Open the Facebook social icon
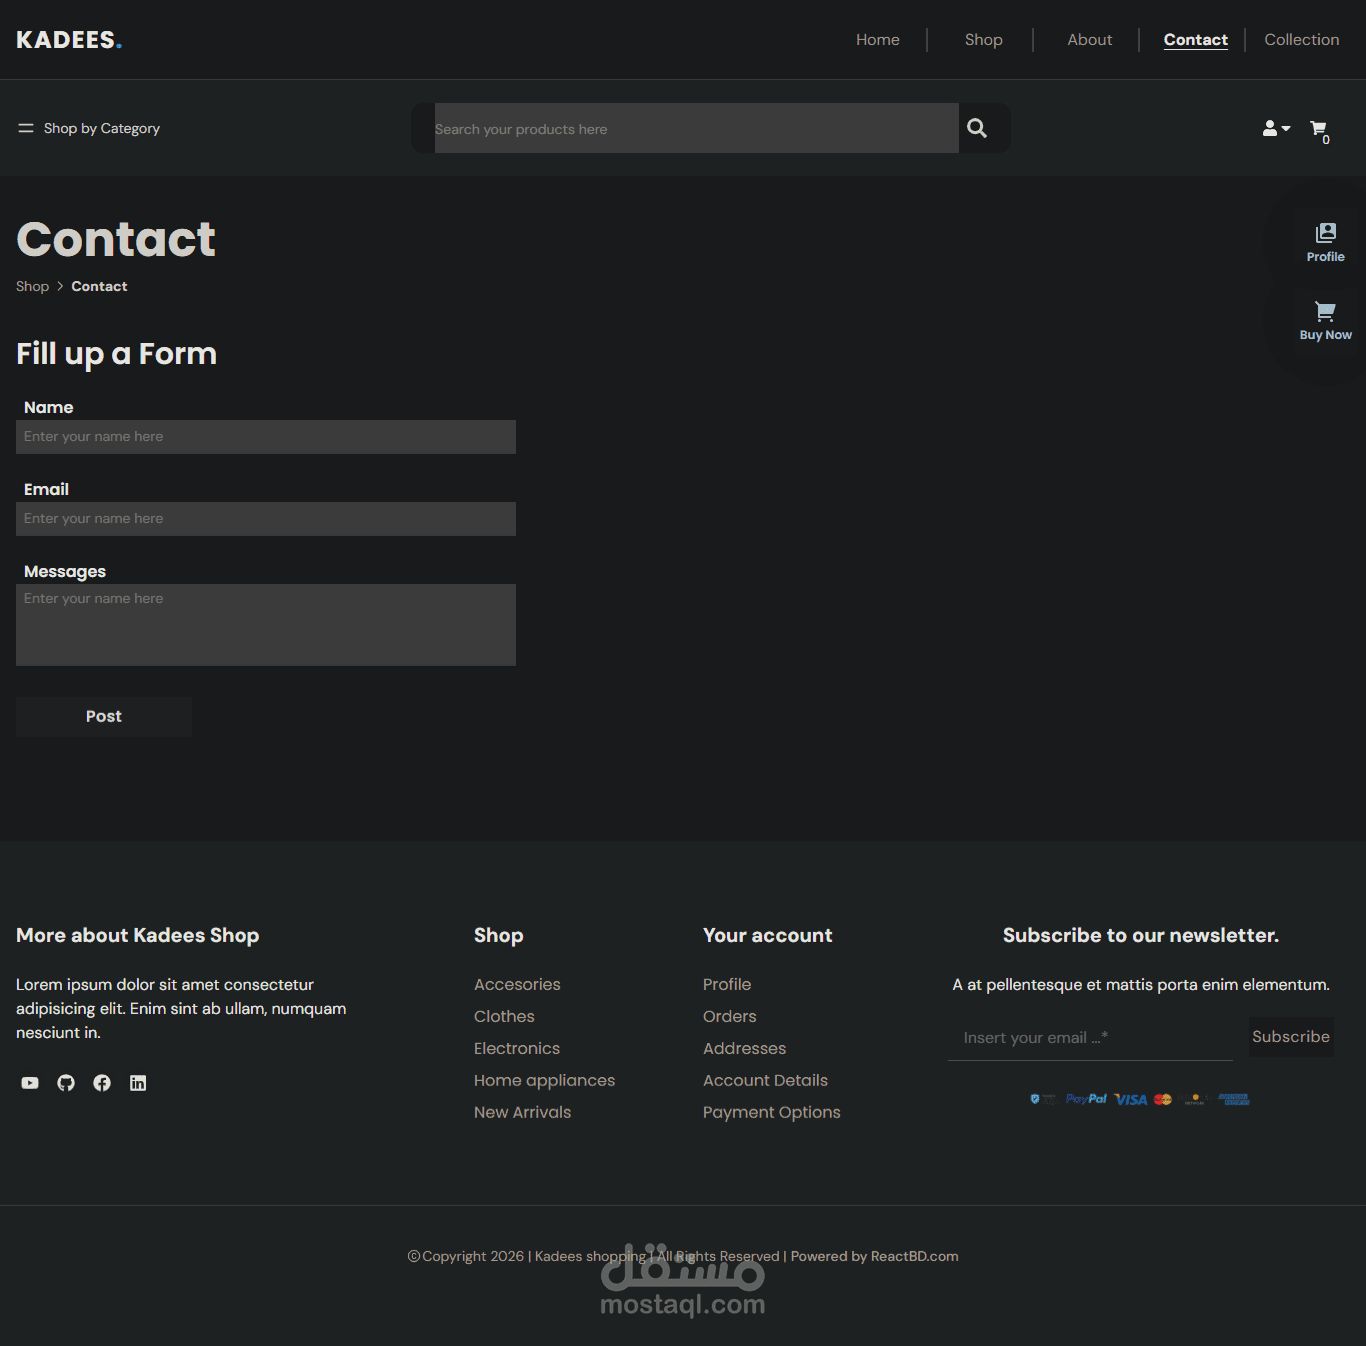 [102, 1083]
